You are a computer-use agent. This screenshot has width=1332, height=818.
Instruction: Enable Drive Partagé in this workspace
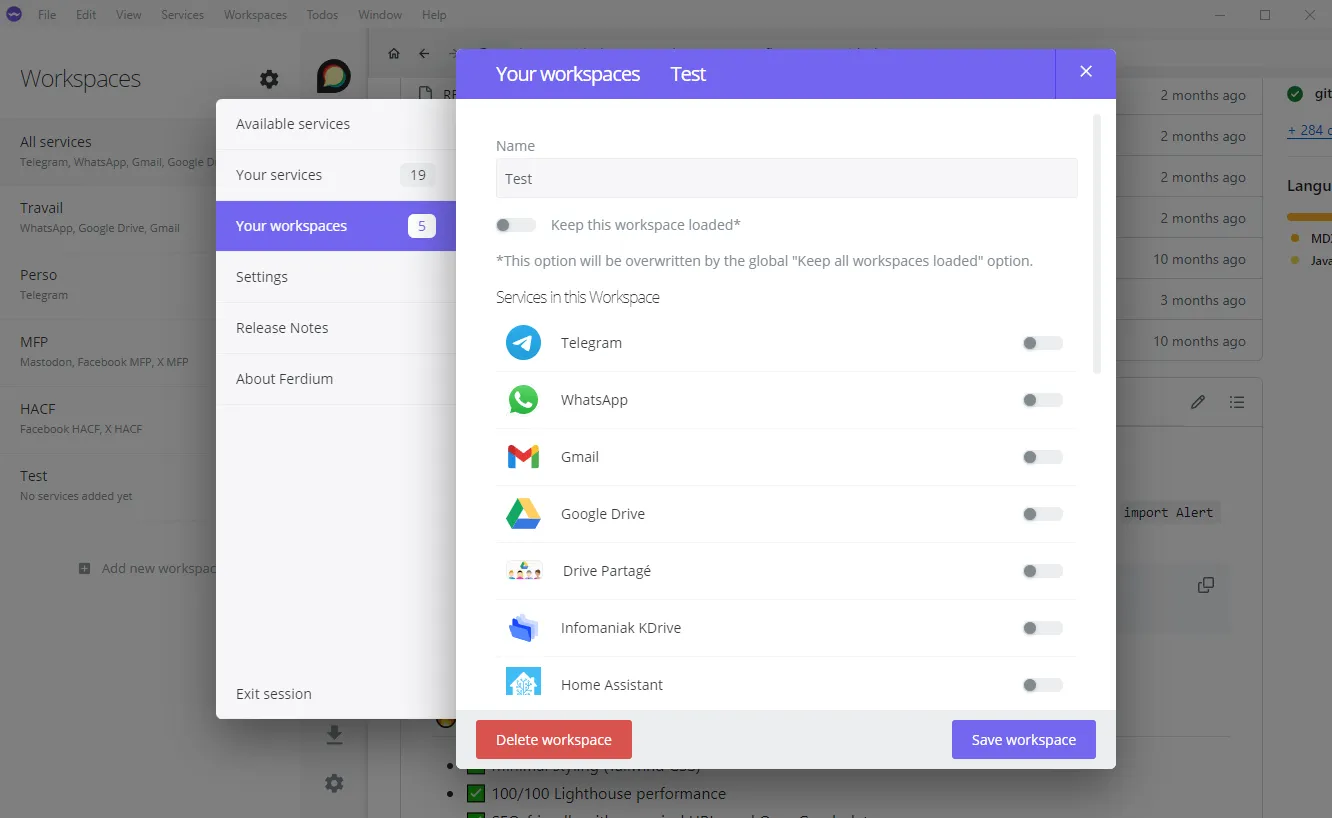point(1042,571)
